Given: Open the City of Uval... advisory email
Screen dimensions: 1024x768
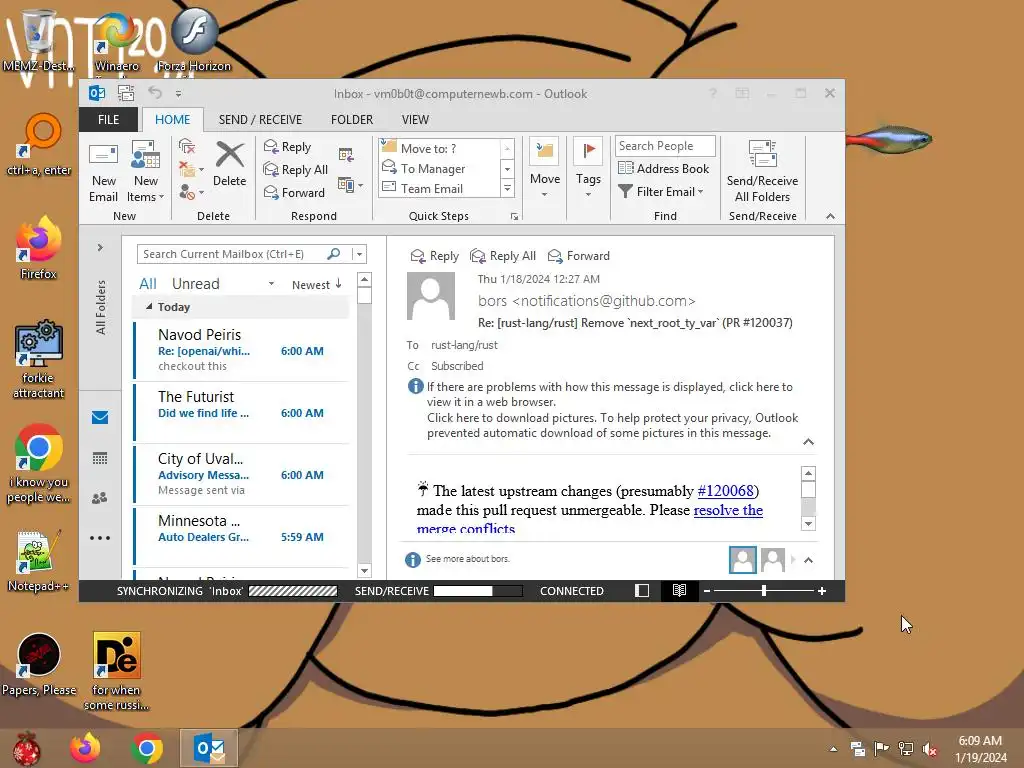Looking at the screenshot, I should pyautogui.click(x=242, y=473).
